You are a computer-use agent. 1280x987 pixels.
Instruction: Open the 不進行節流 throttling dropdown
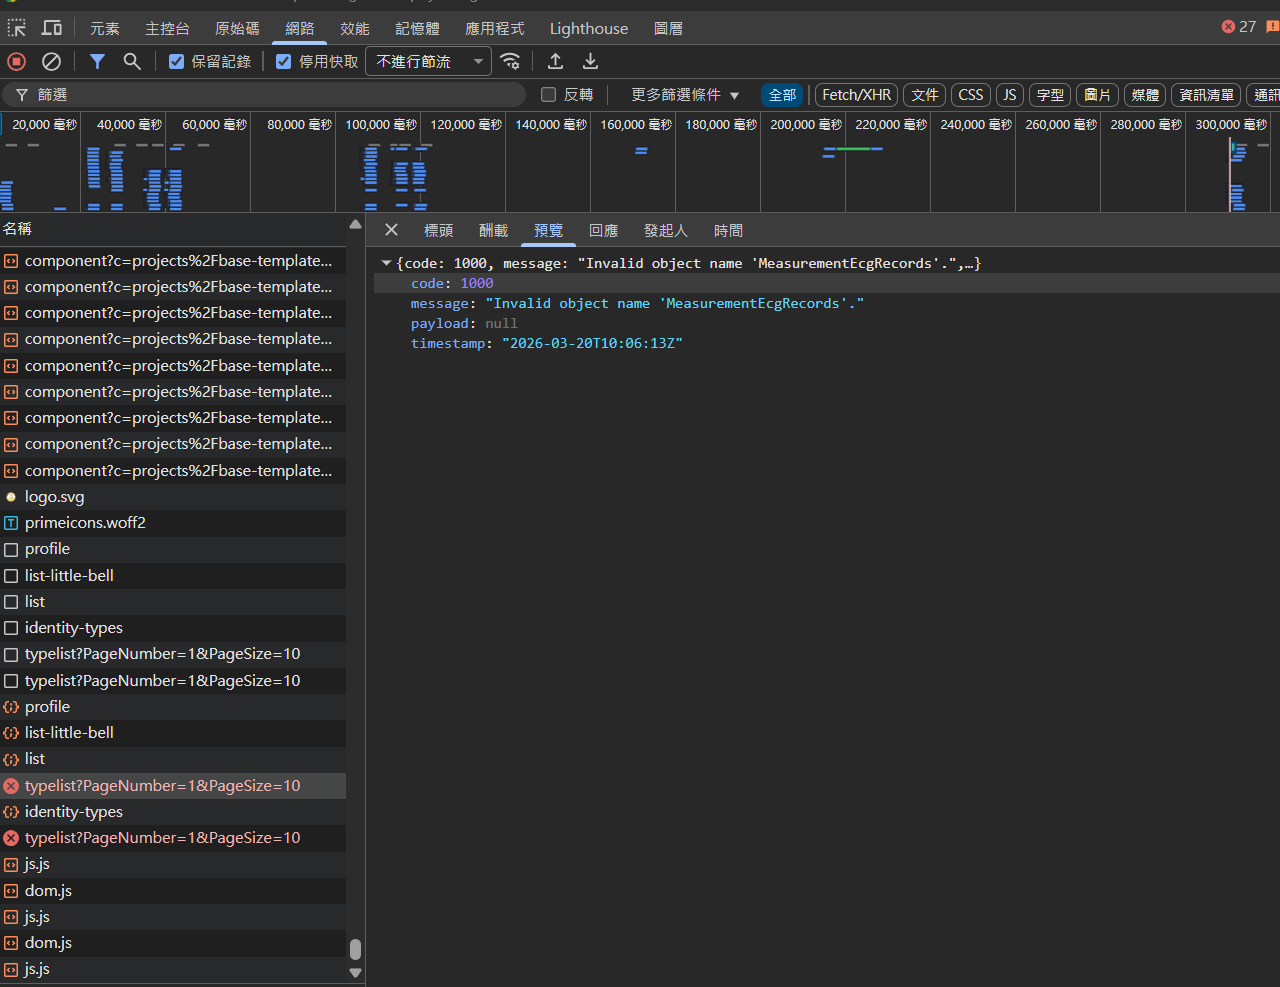pos(428,62)
